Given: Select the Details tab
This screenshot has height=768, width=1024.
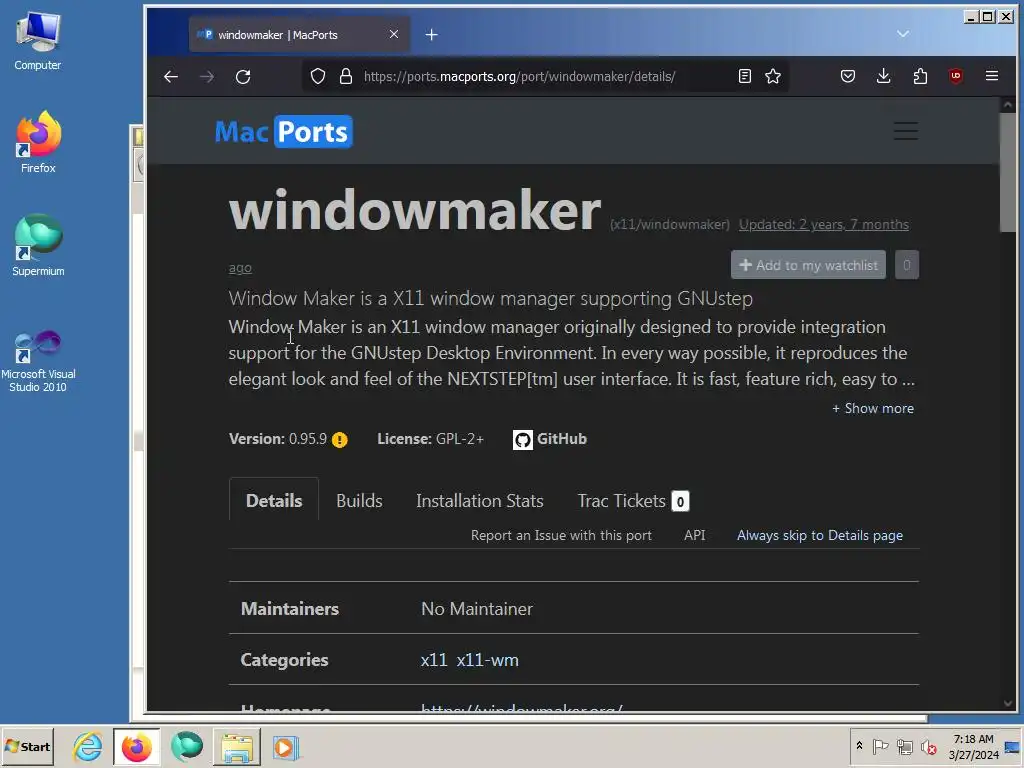Looking at the screenshot, I should (x=274, y=501).
